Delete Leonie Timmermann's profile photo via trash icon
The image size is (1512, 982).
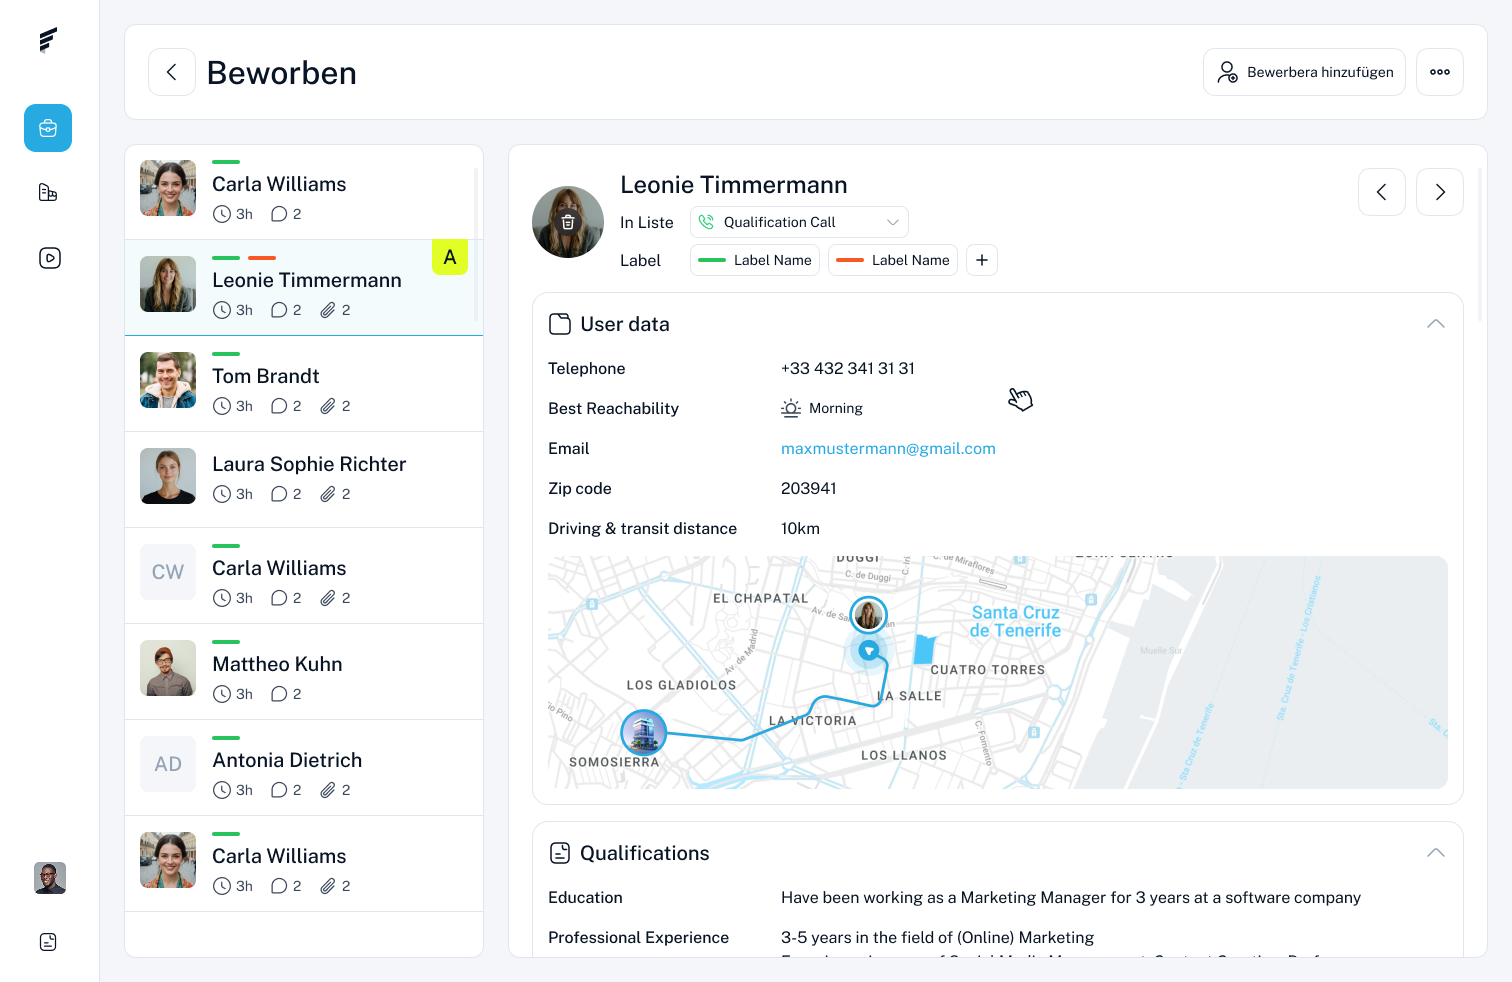(568, 222)
